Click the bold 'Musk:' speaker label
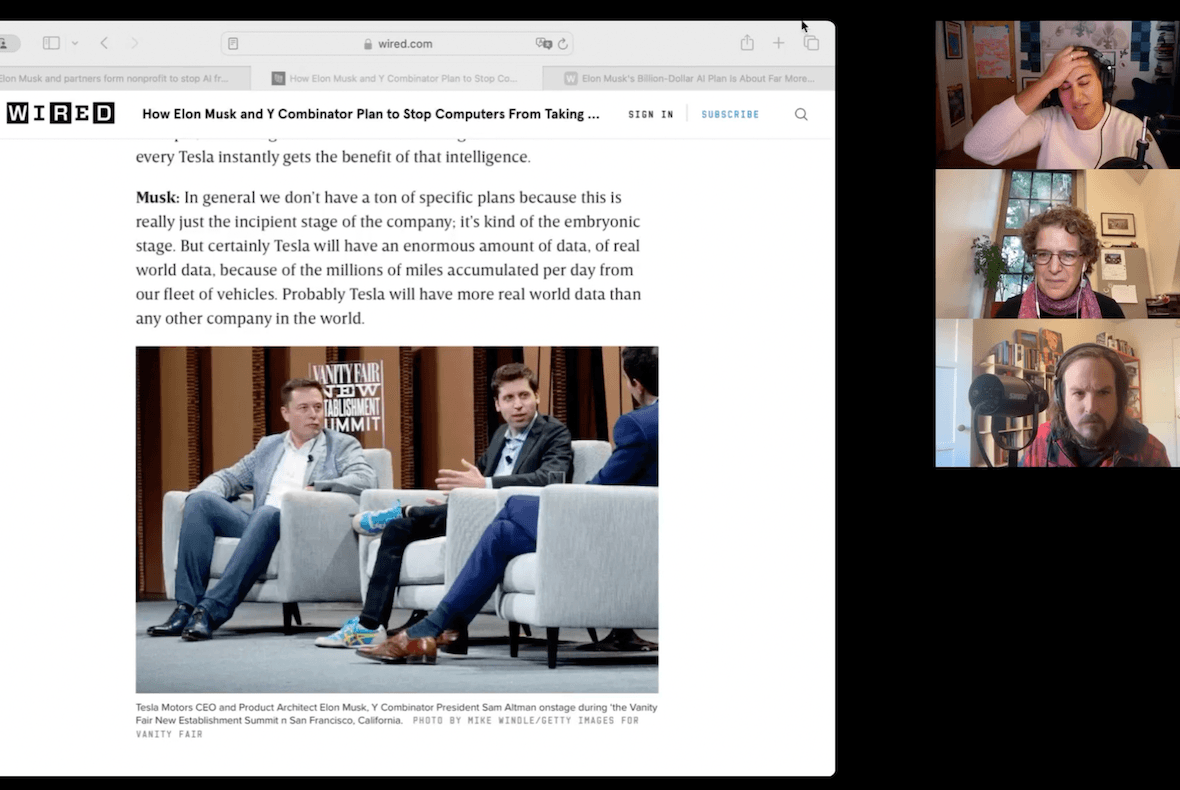The image size is (1180, 790). (157, 197)
